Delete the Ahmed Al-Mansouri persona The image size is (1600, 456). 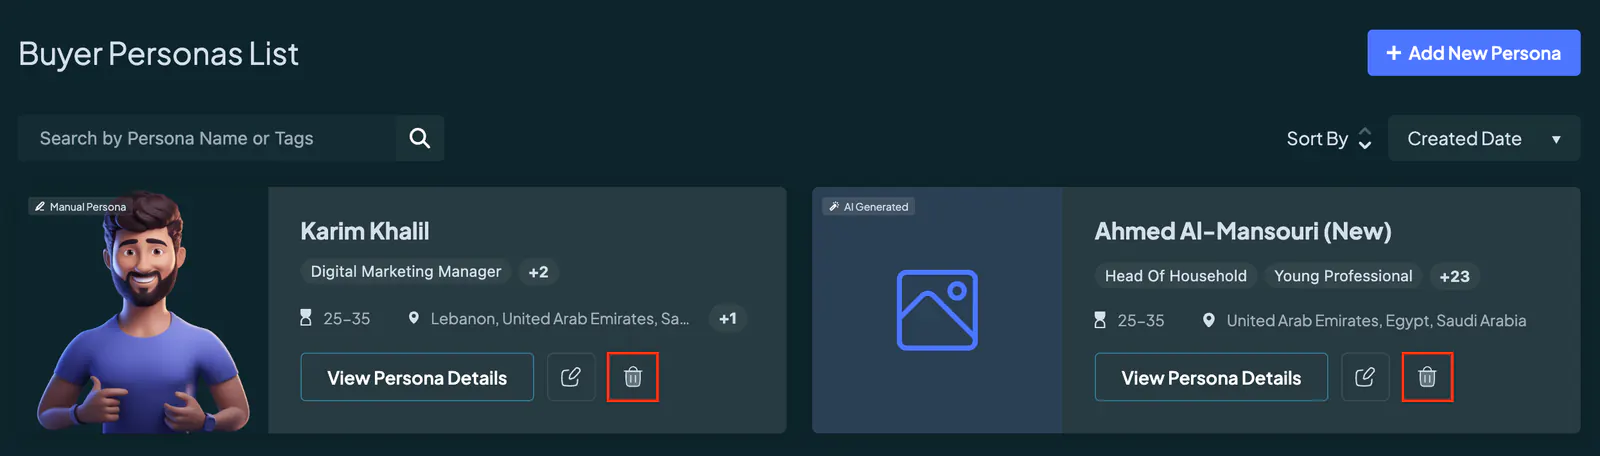(1427, 377)
